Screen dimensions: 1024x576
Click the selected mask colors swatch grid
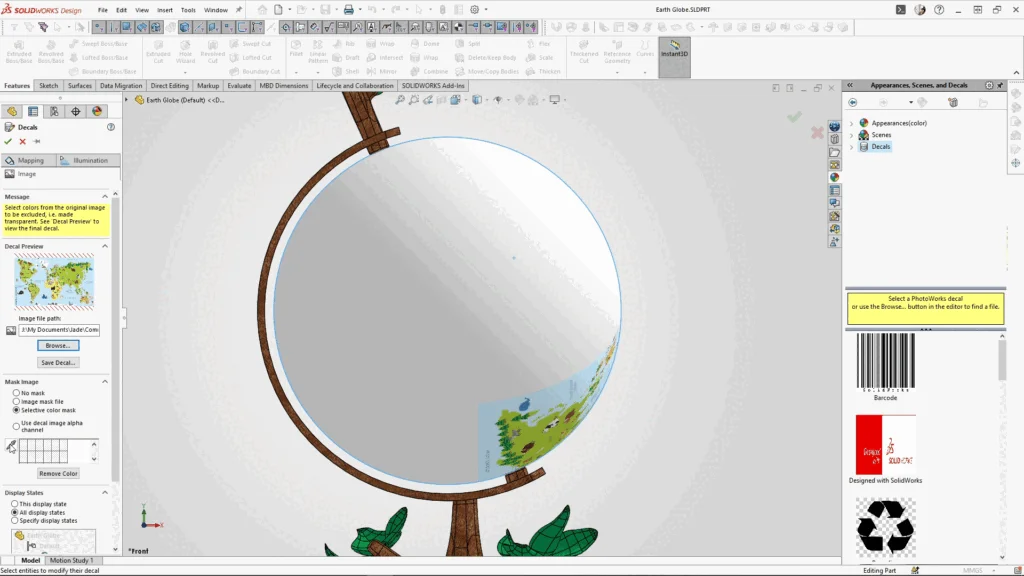tap(59, 451)
